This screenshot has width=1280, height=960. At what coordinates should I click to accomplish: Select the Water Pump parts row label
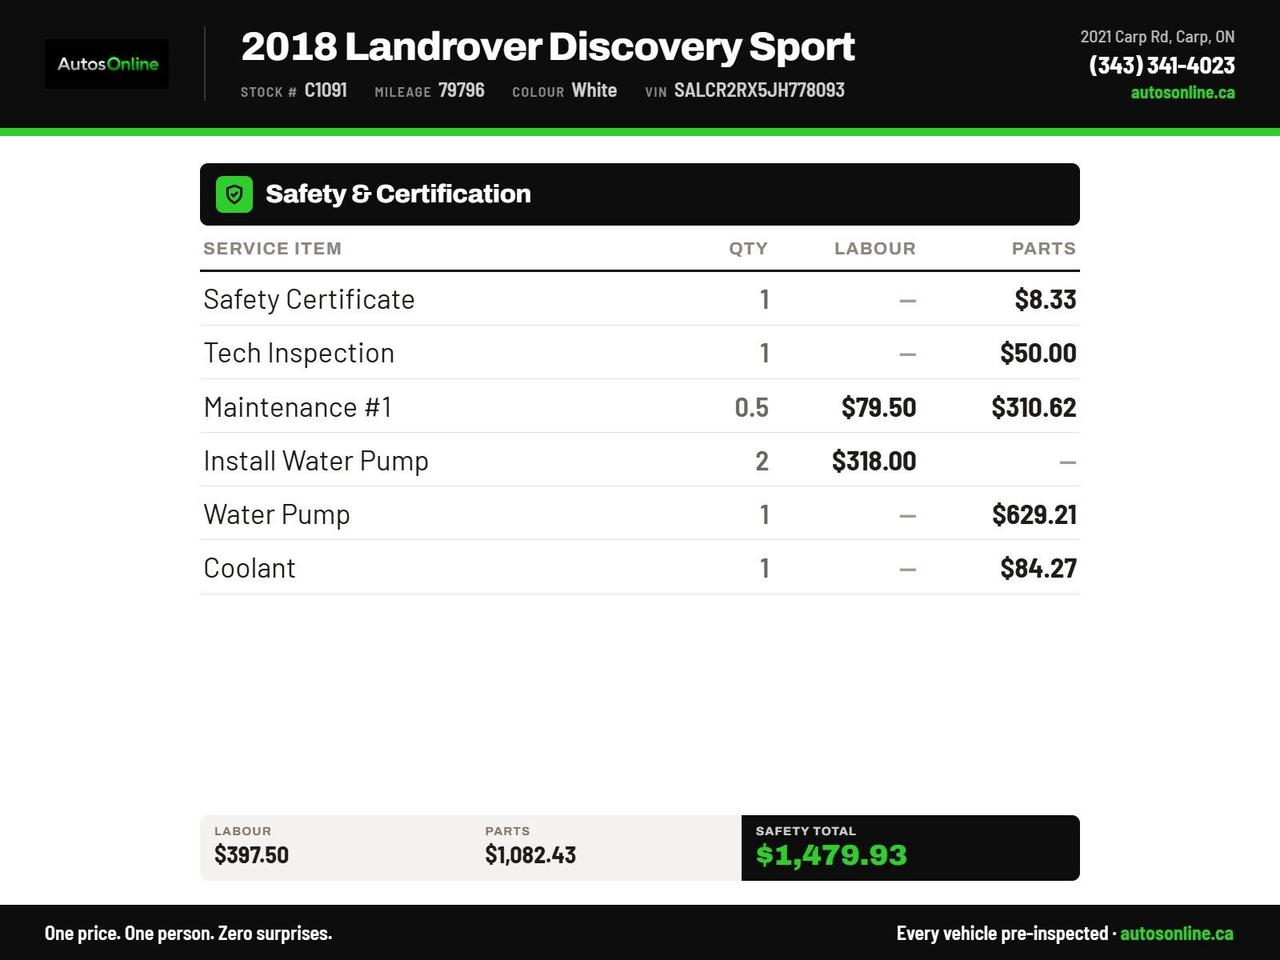tap(277, 515)
